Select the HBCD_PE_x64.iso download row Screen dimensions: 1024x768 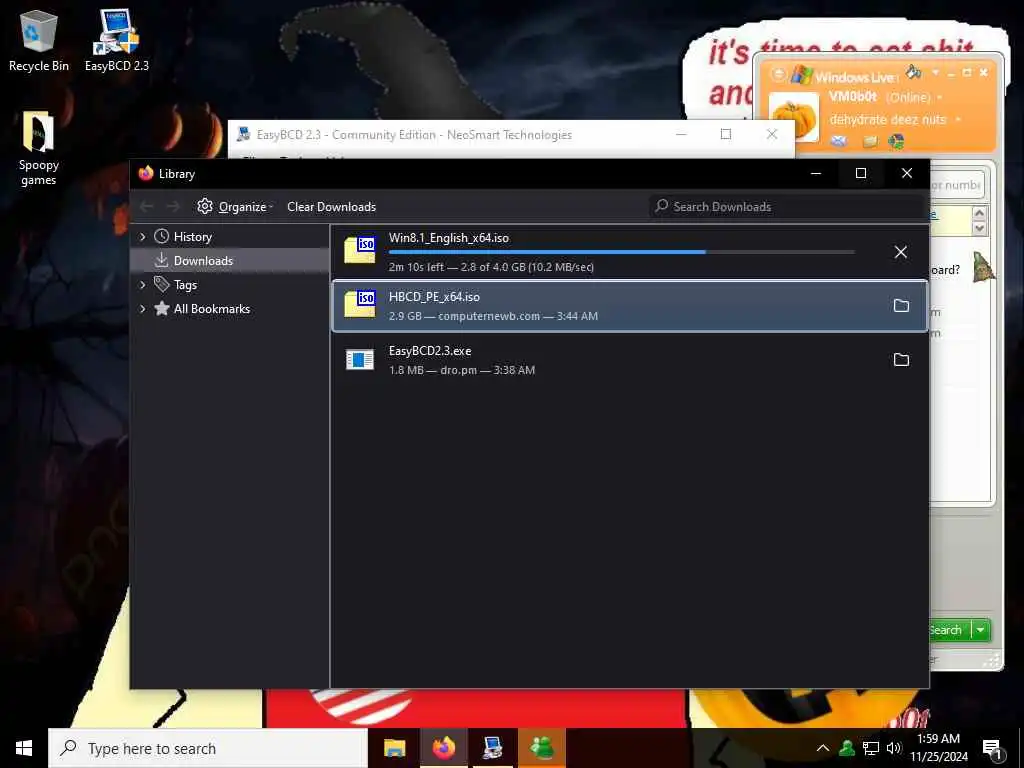[x=630, y=306]
